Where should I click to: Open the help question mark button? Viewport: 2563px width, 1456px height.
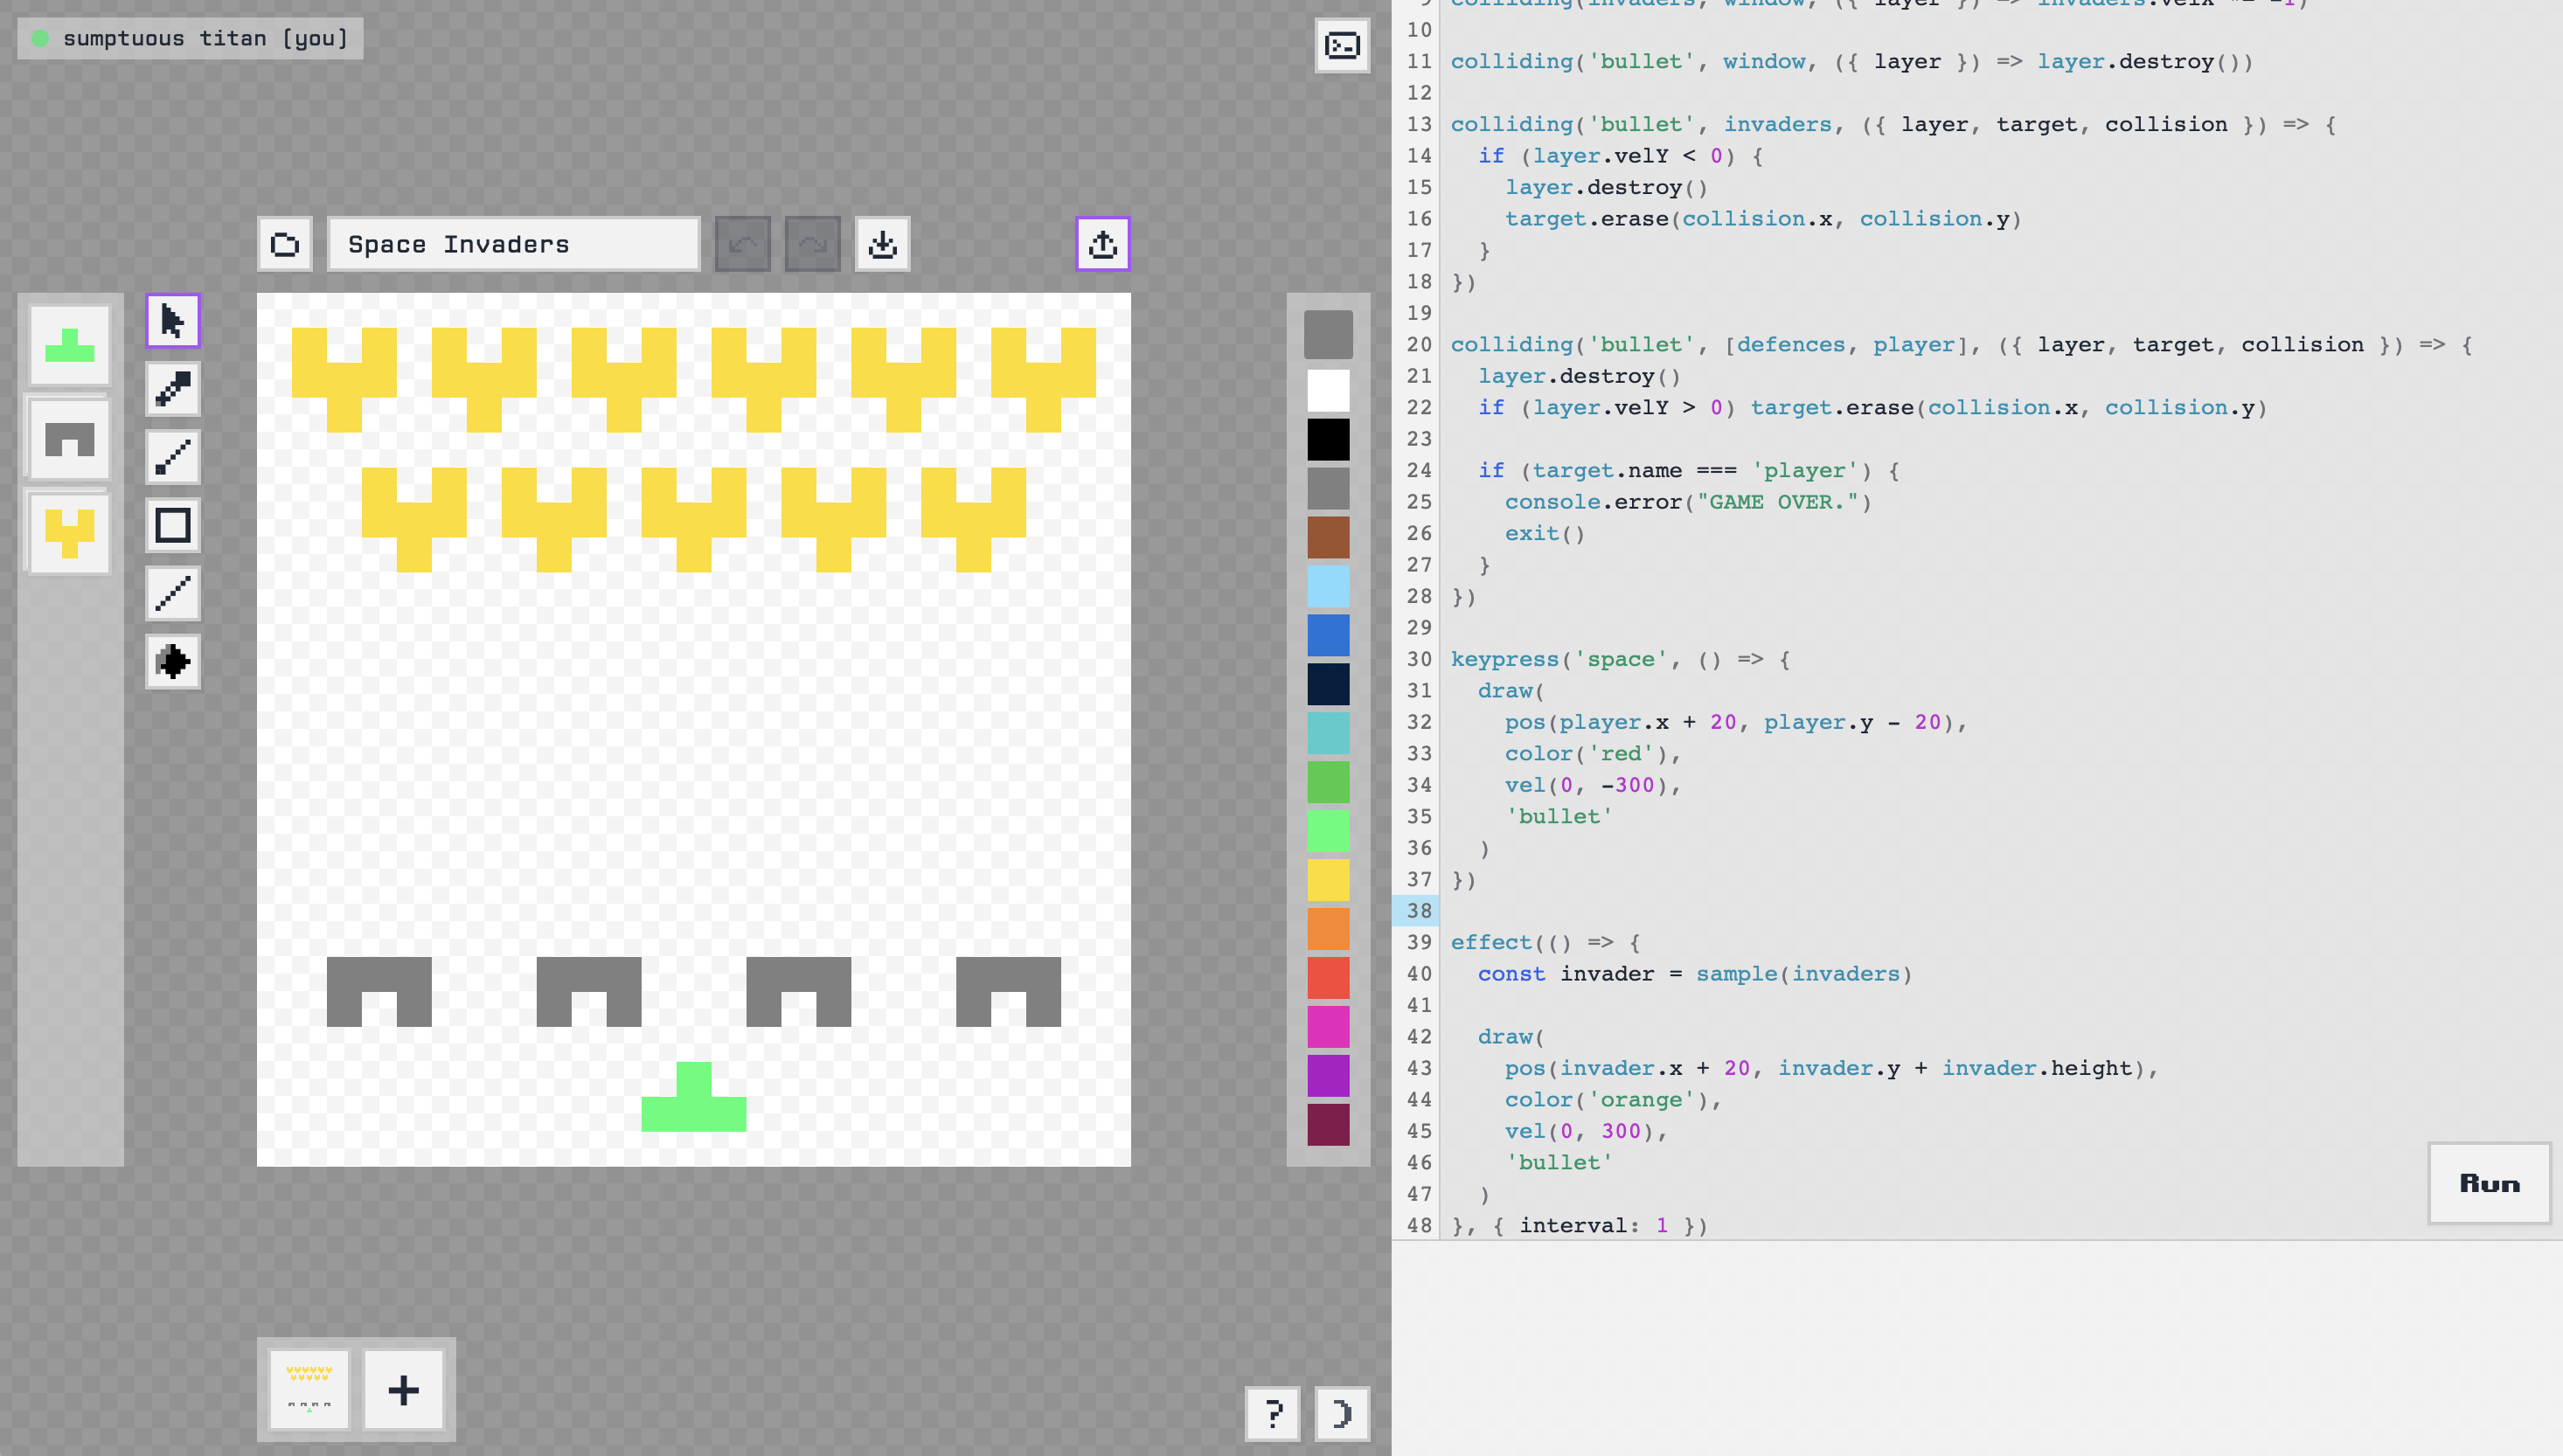click(1273, 1414)
